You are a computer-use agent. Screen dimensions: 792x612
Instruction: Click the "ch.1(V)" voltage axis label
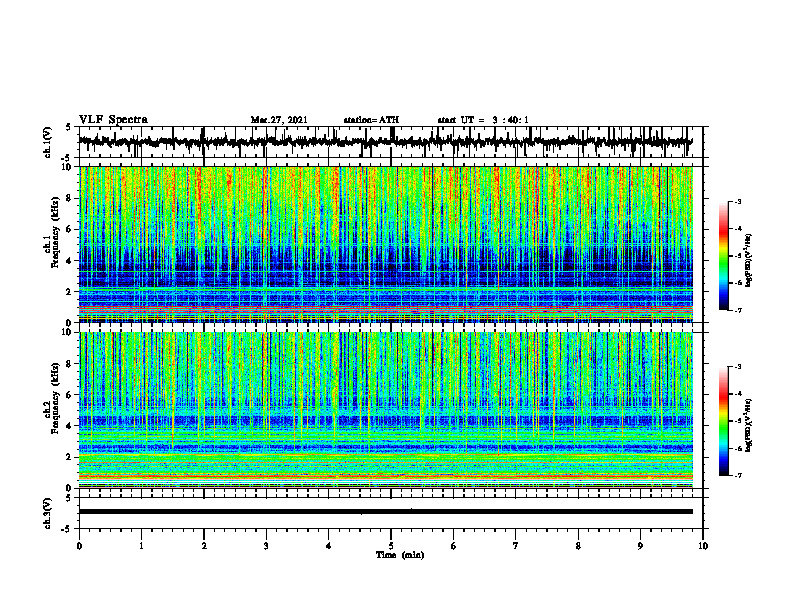(47, 142)
